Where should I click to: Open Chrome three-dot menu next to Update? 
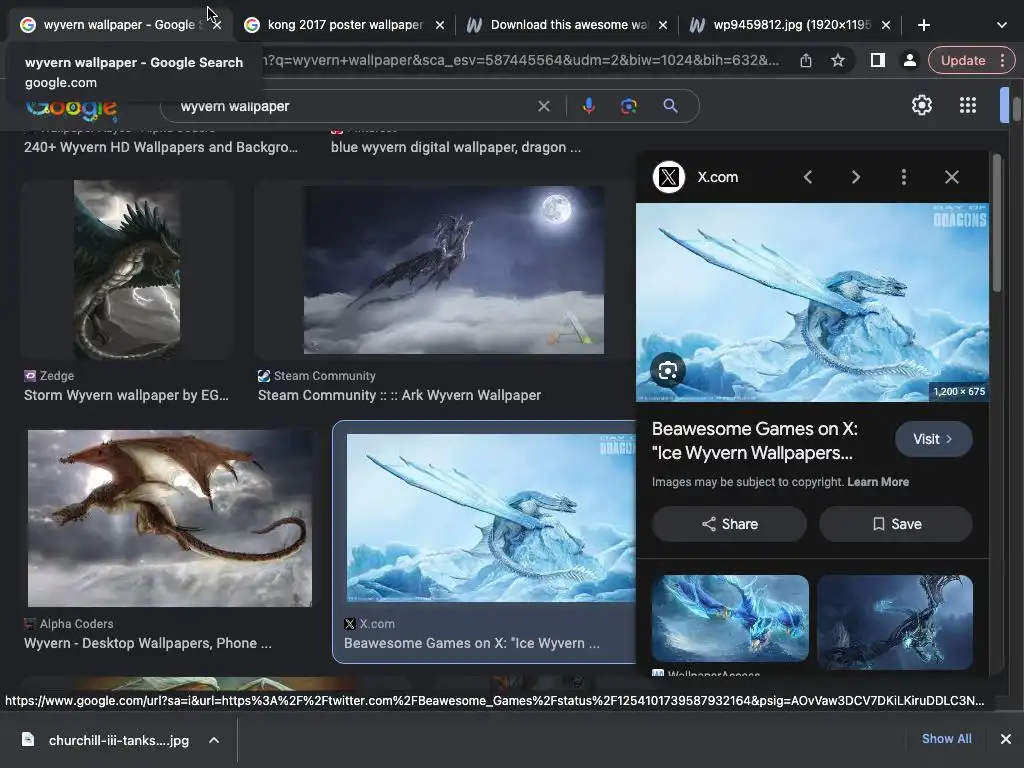click(1002, 60)
